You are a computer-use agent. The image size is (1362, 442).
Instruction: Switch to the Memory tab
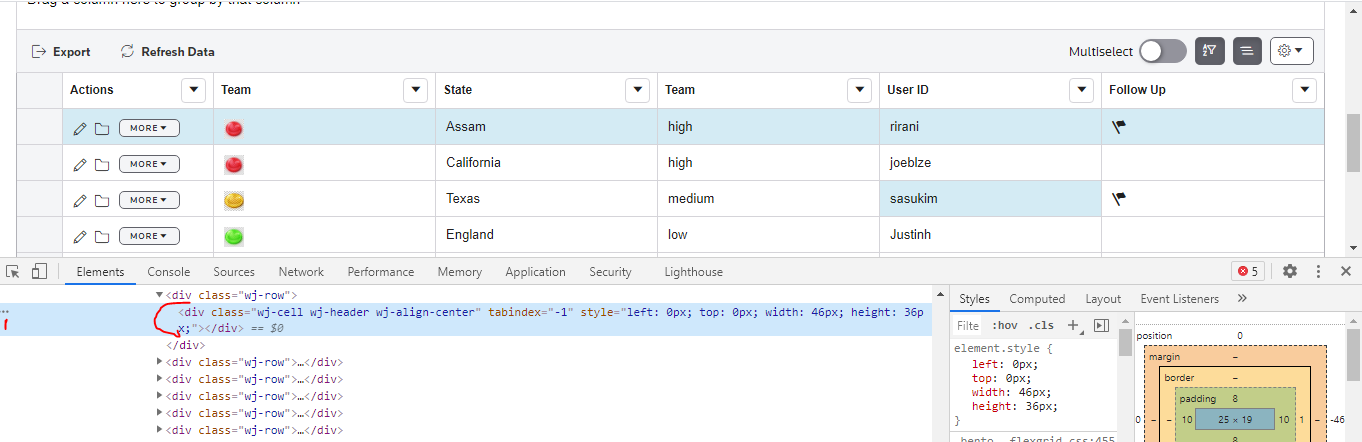point(460,272)
